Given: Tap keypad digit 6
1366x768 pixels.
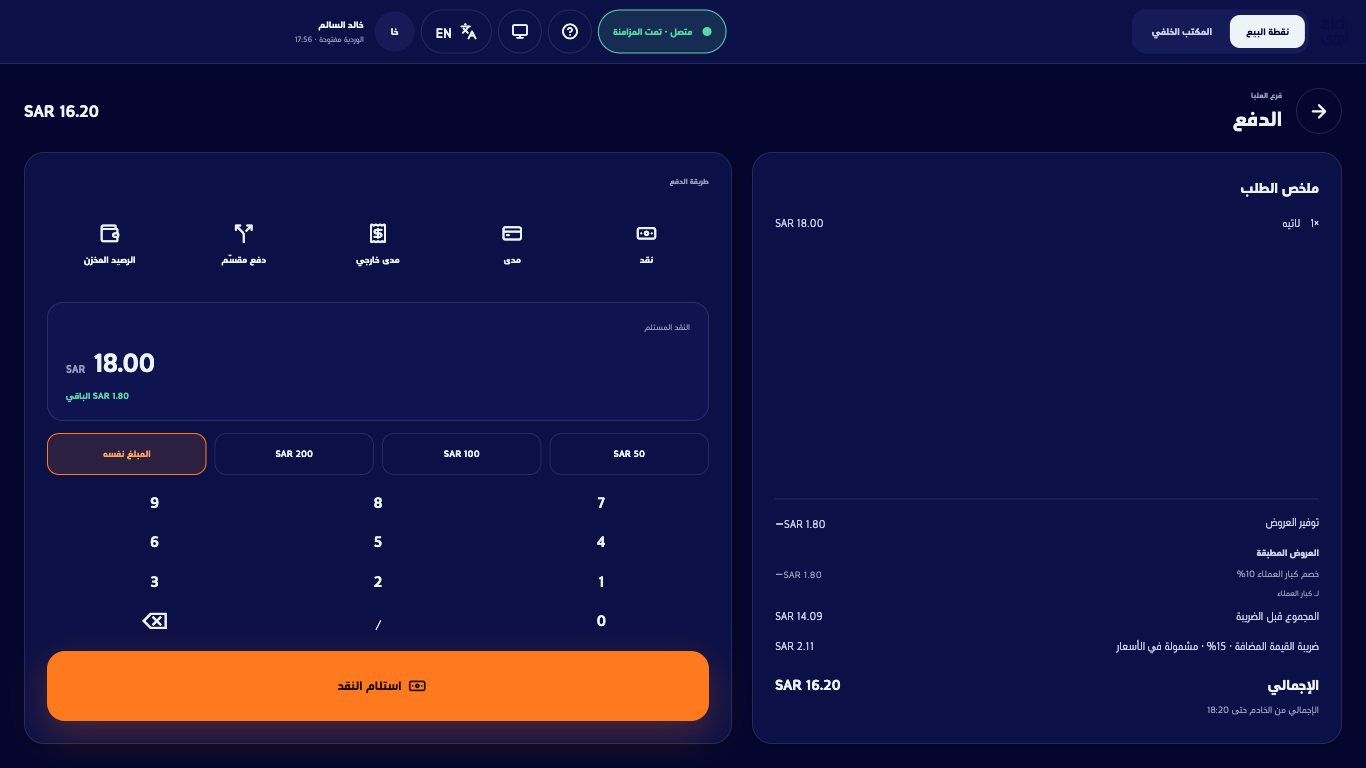Looking at the screenshot, I should pos(154,542).
